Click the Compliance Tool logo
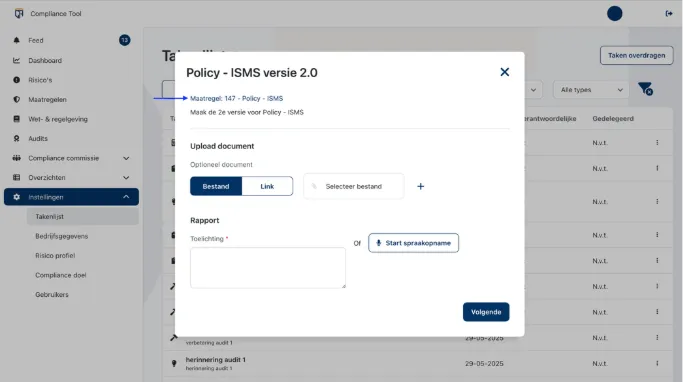This screenshot has width=684, height=382. click(x=19, y=14)
